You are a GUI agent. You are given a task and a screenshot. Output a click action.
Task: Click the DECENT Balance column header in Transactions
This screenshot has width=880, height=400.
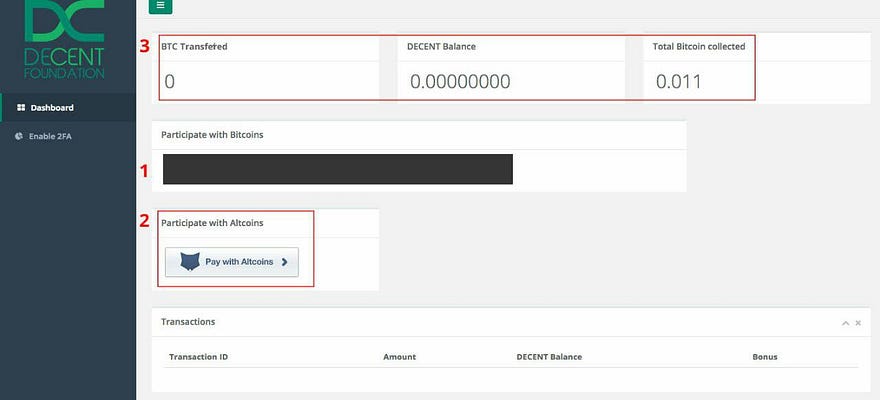click(549, 357)
